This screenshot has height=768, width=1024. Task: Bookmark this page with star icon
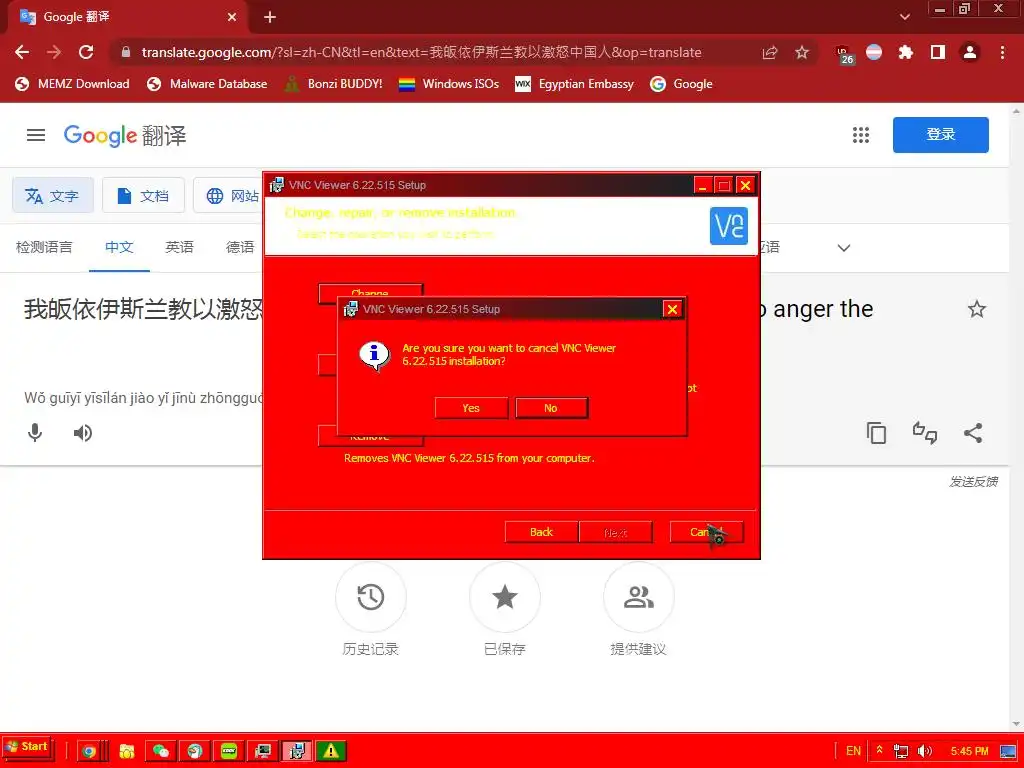[x=802, y=52]
